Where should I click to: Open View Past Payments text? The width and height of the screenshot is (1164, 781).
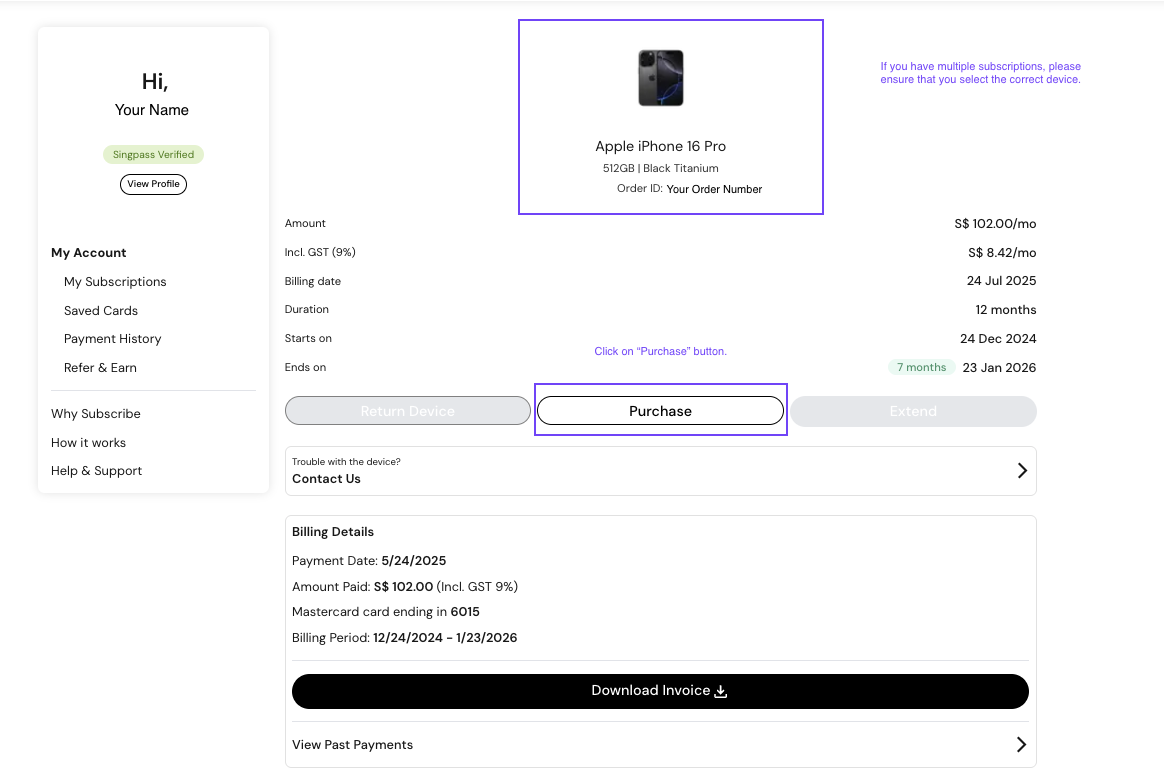tap(353, 745)
